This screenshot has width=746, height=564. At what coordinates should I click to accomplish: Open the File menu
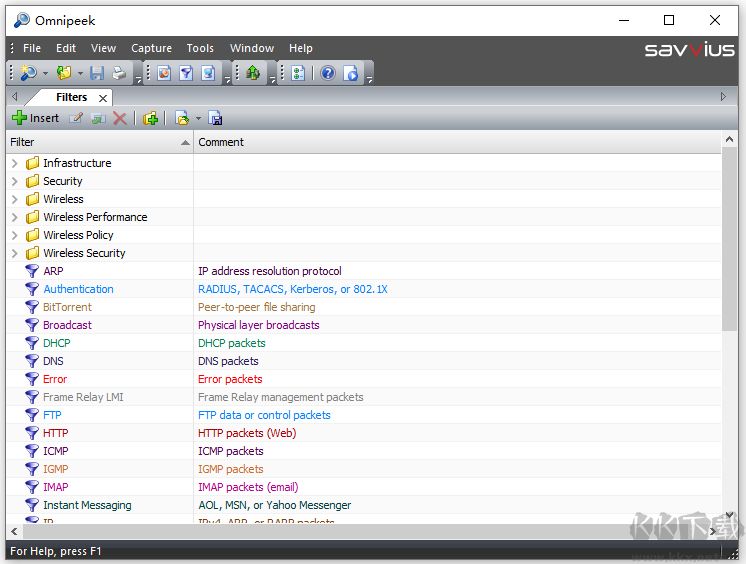(32, 48)
